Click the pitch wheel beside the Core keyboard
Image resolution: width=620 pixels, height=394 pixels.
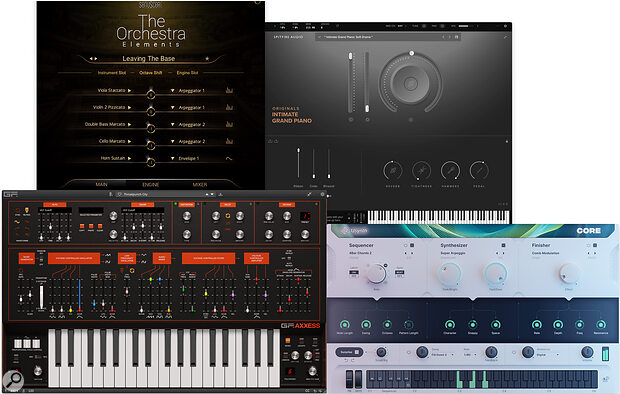pos(349,380)
